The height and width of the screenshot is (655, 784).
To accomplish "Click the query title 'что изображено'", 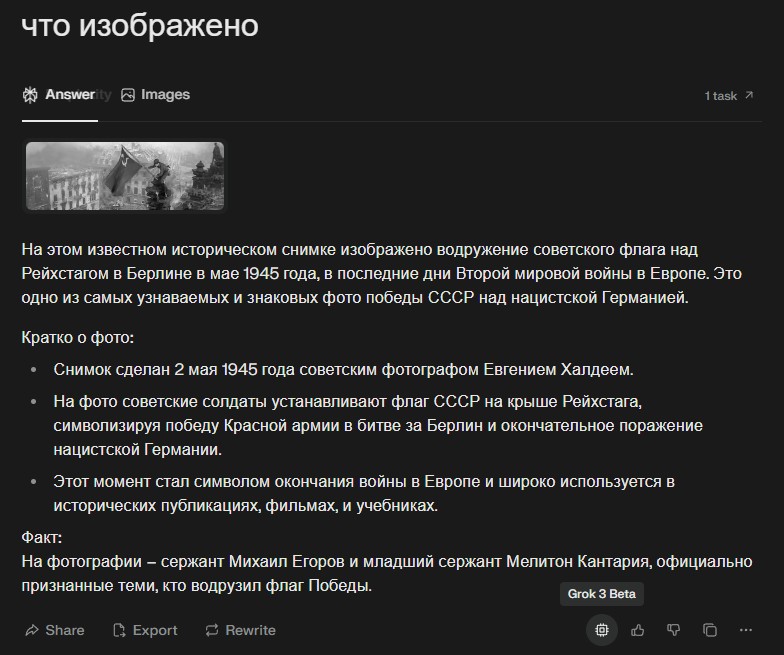I will click(x=140, y=25).
